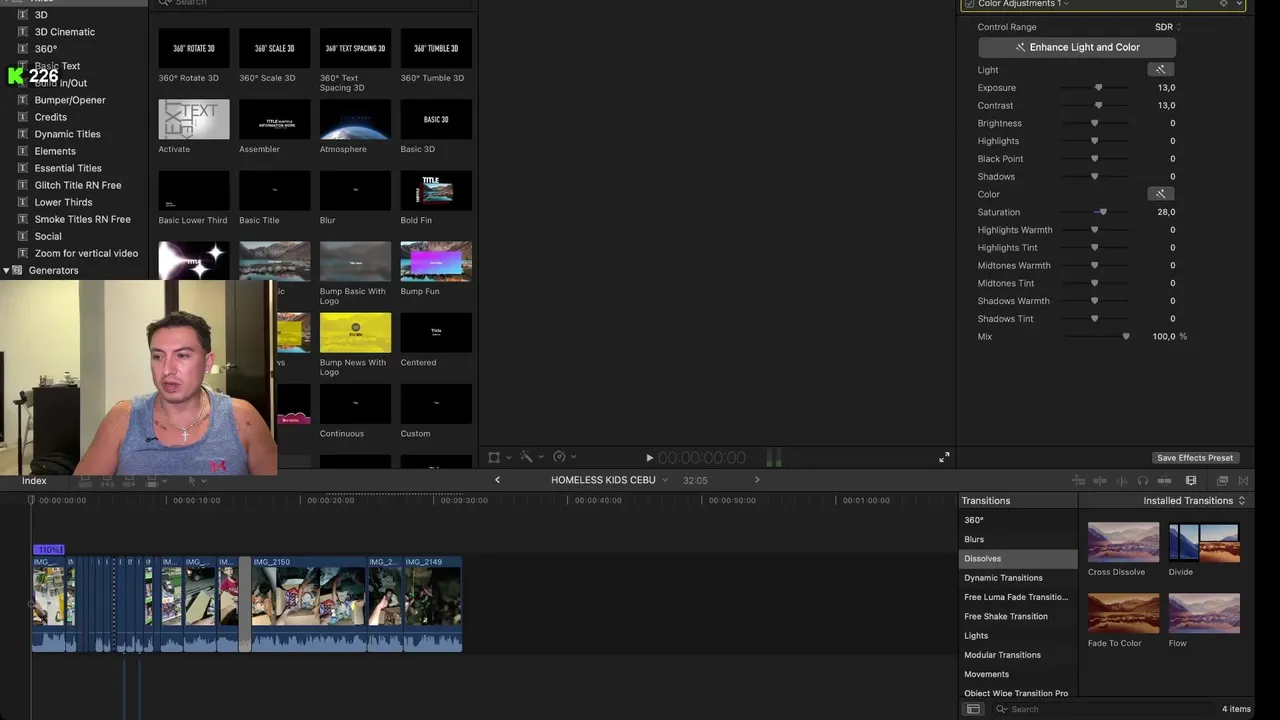Image resolution: width=1280 pixels, height=720 pixels.
Task: Open clip appearance filmstrip icon
Action: tap(1191, 481)
